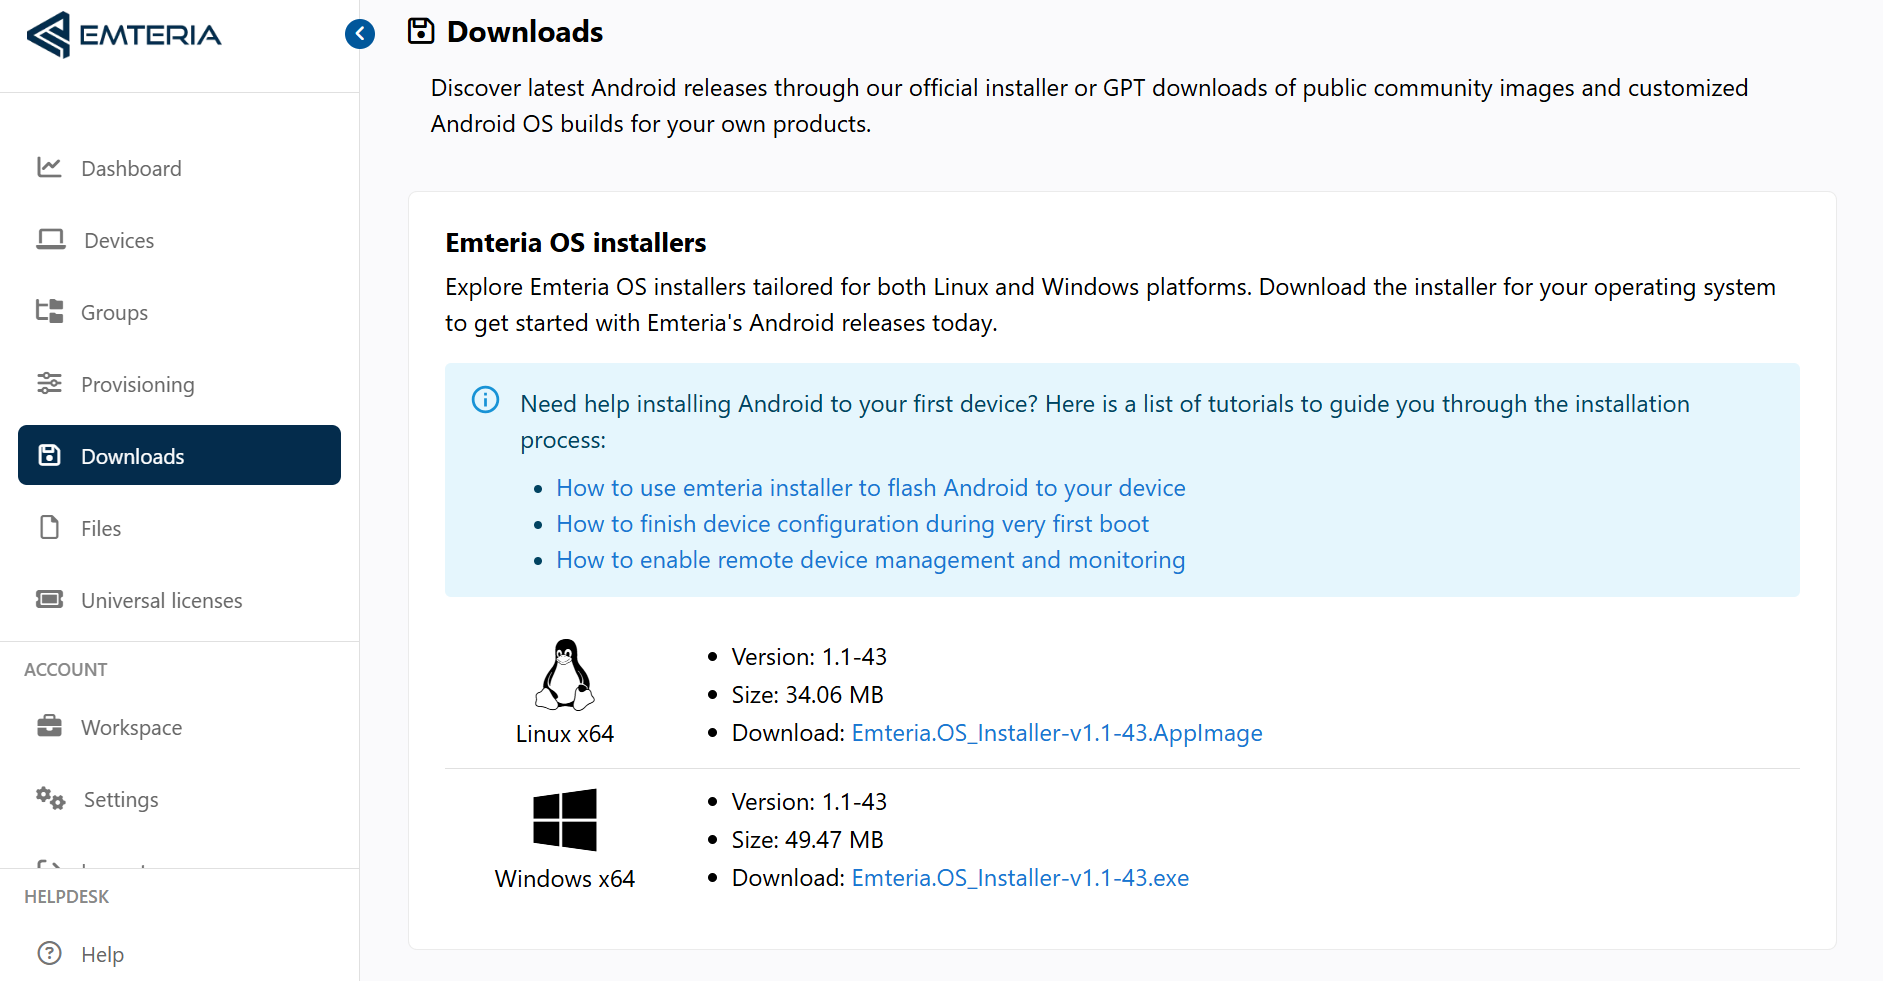Click the Groups hierarchy icon

[49, 311]
